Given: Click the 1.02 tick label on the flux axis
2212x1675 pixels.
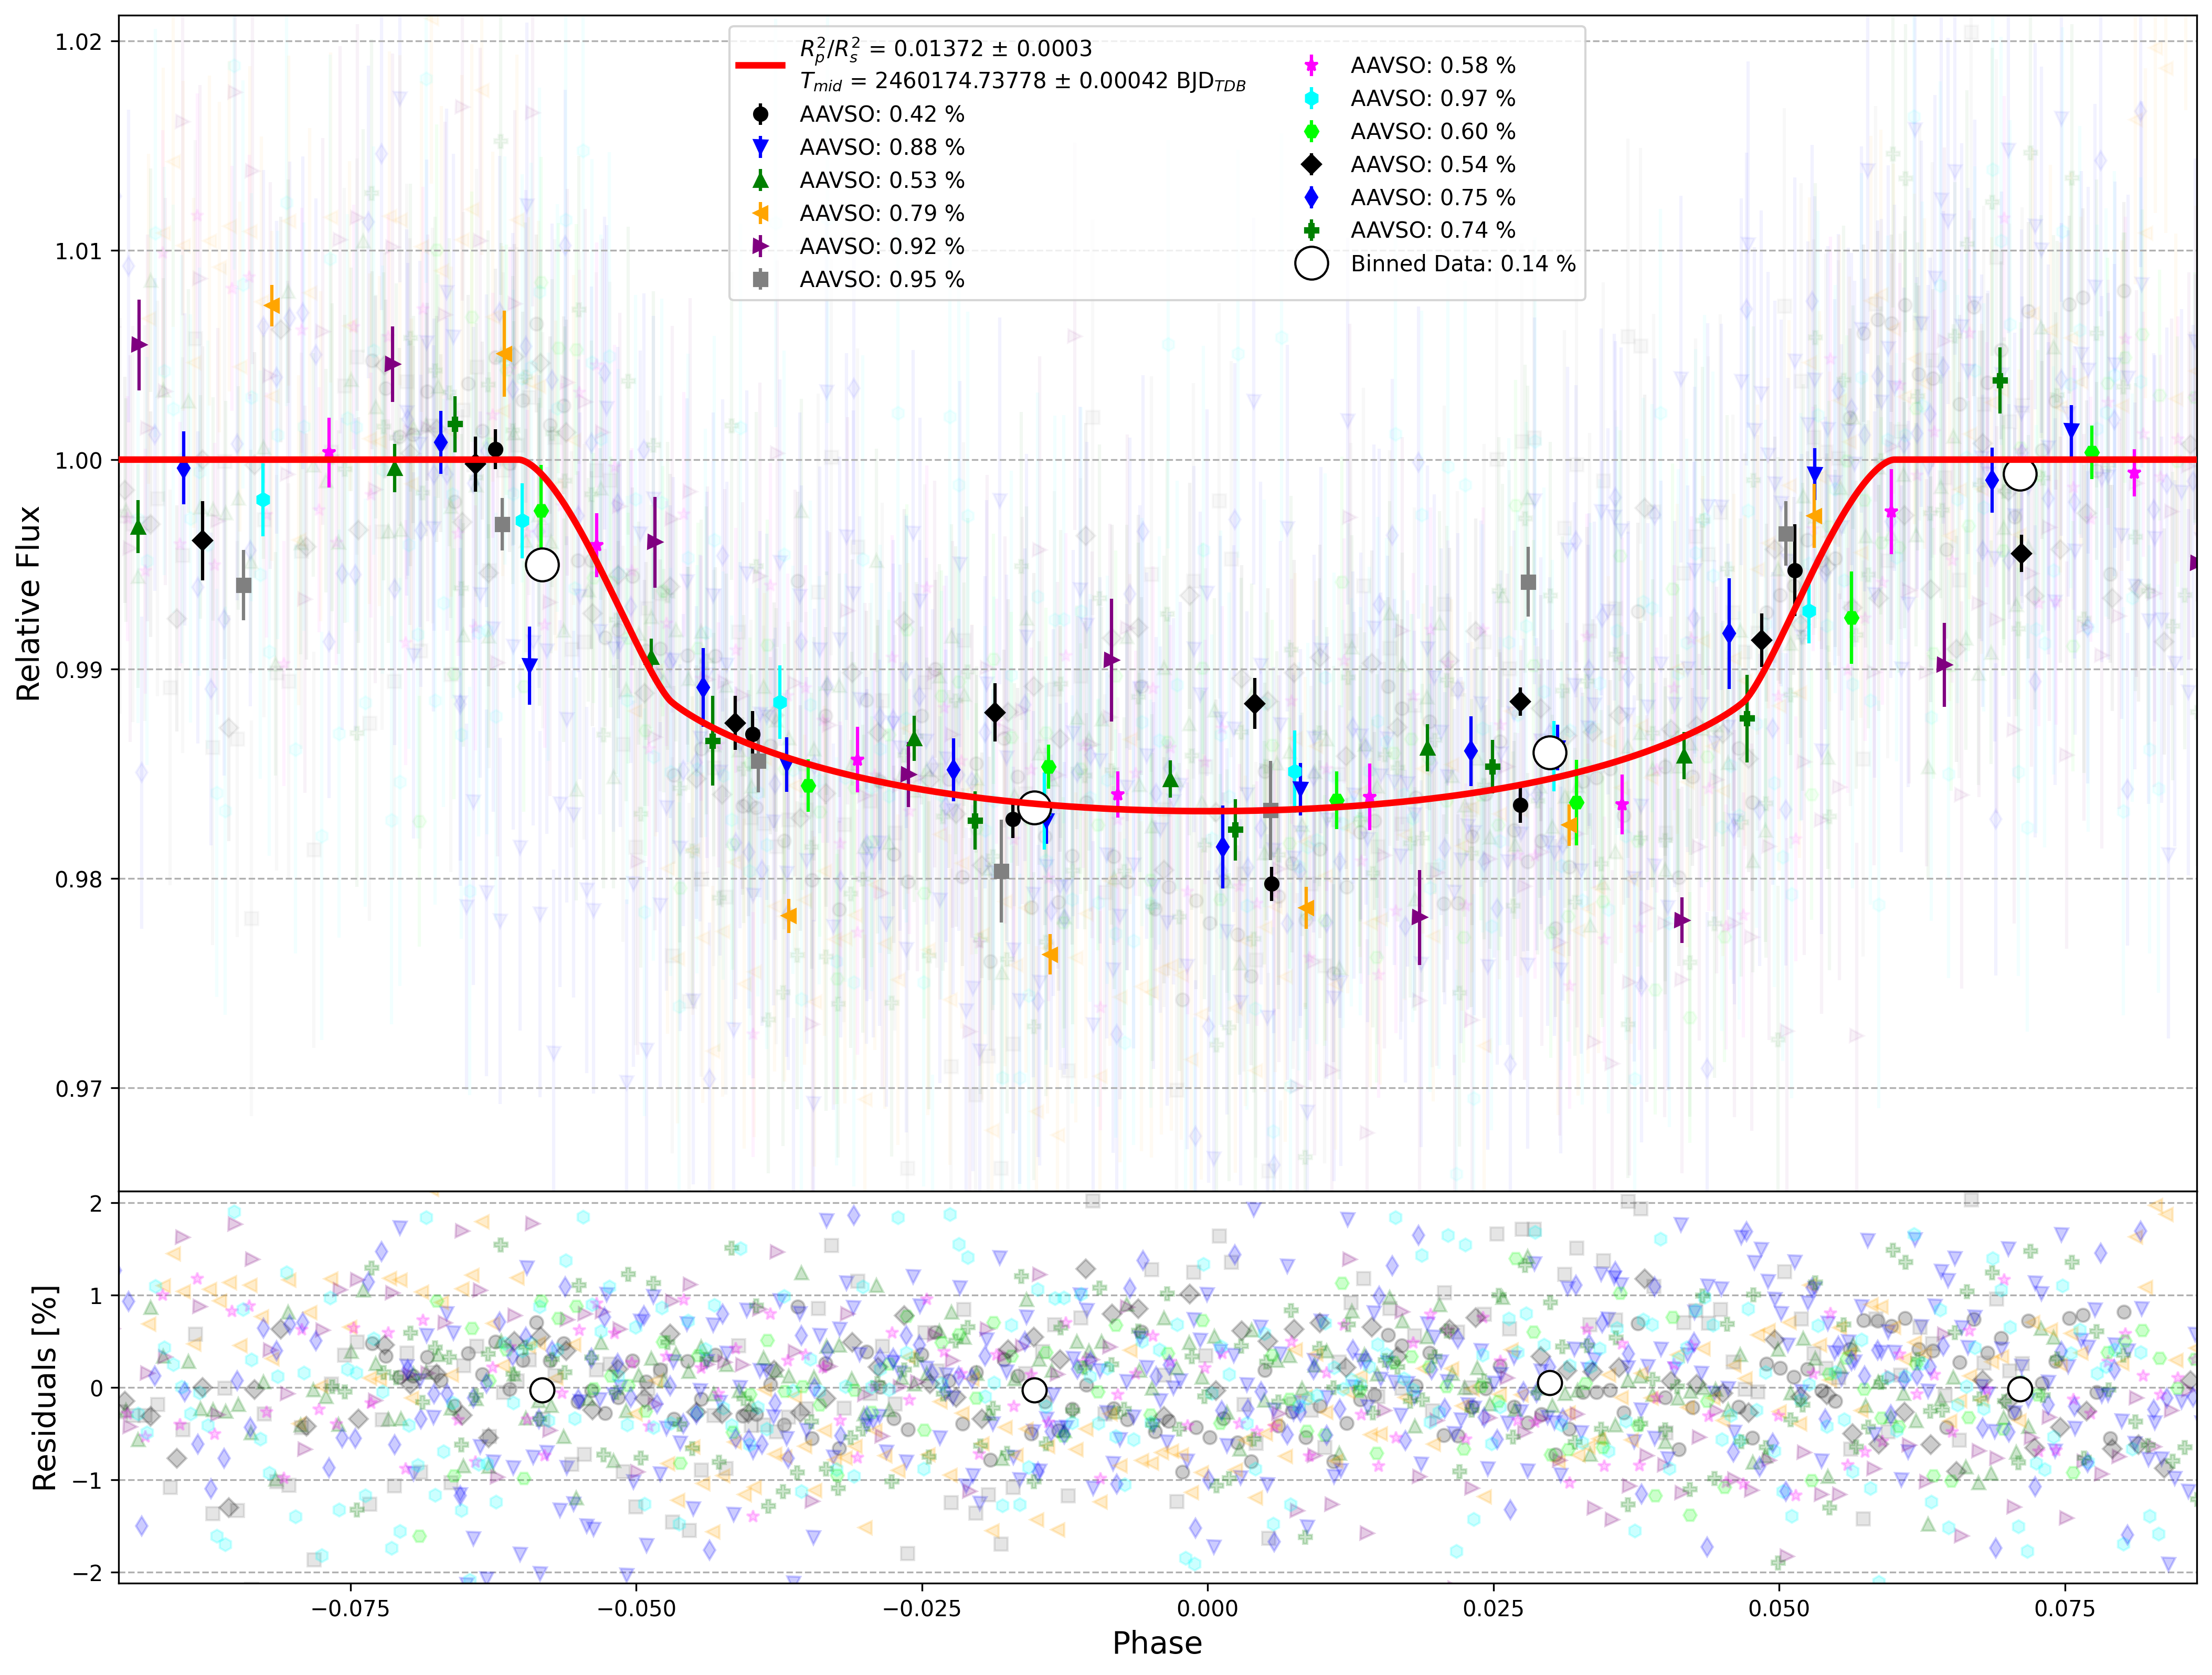Looking at the screenshot, I should (79, 41).
